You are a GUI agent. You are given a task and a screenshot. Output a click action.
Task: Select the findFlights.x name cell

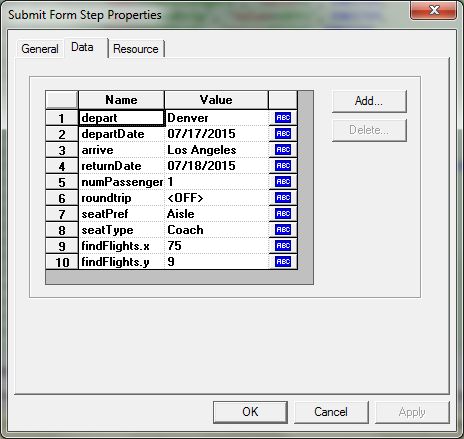pyautogui.click(x=122, y=246)
